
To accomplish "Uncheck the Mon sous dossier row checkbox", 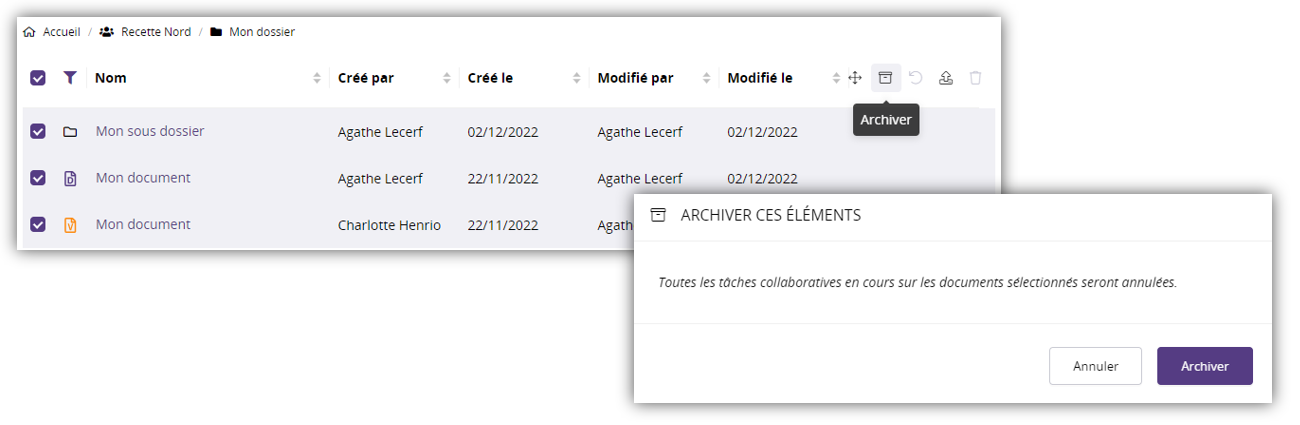I will pos(38,131).
